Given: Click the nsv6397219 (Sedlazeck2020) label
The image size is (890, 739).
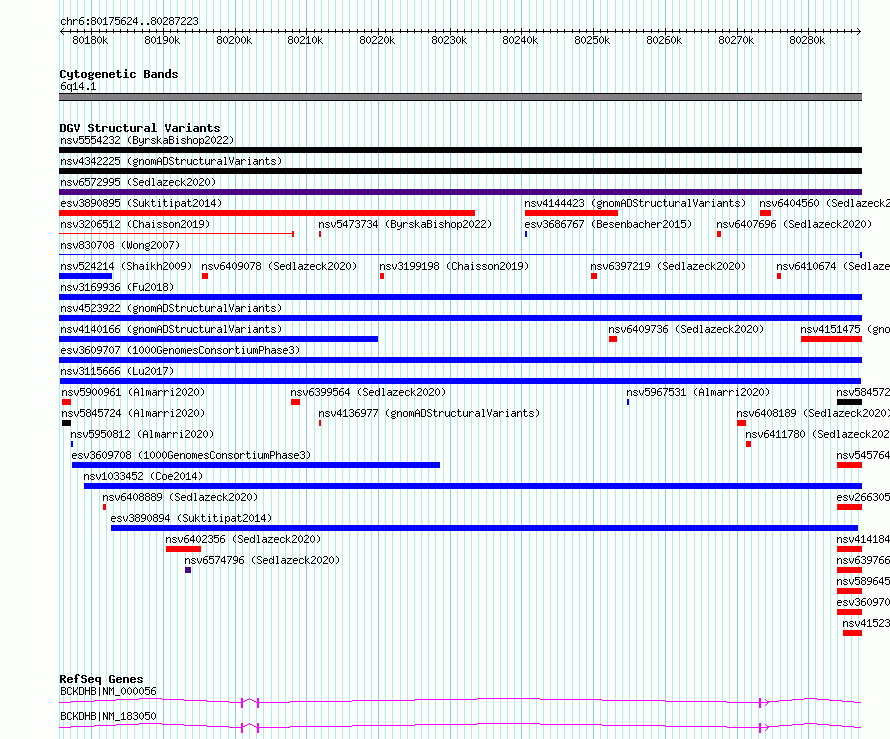Looking at the screenshot, I should [668, 266].
